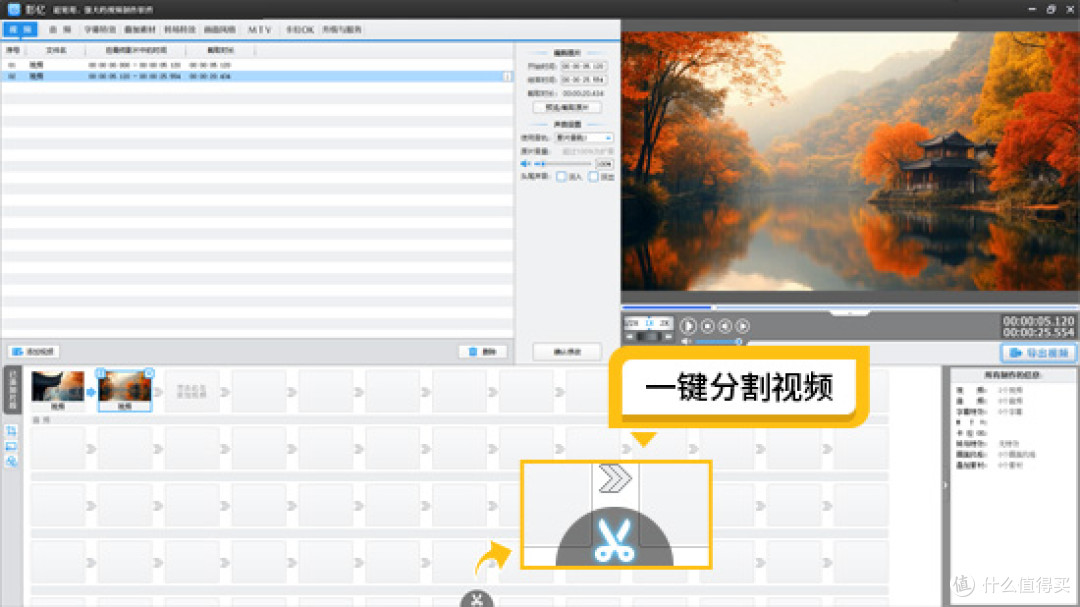Click the empty add-video placeholder after clips
This screenshot has width=1080, height=607.
pos(191,392)
